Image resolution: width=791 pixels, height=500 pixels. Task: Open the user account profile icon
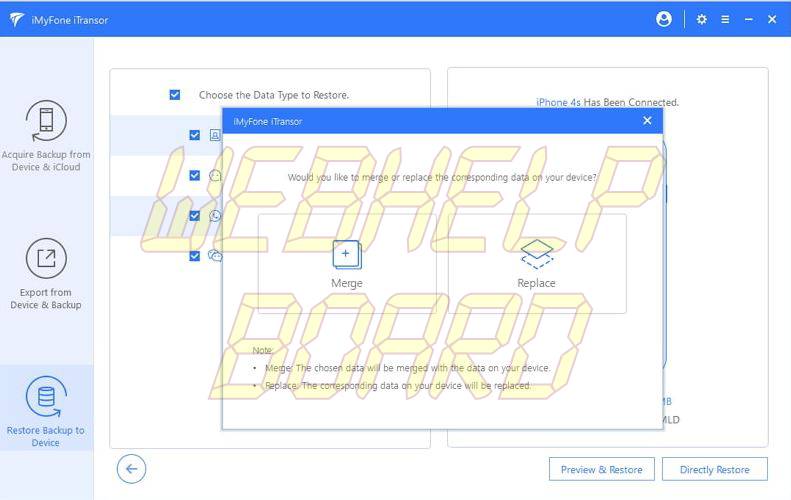[664, 19]
